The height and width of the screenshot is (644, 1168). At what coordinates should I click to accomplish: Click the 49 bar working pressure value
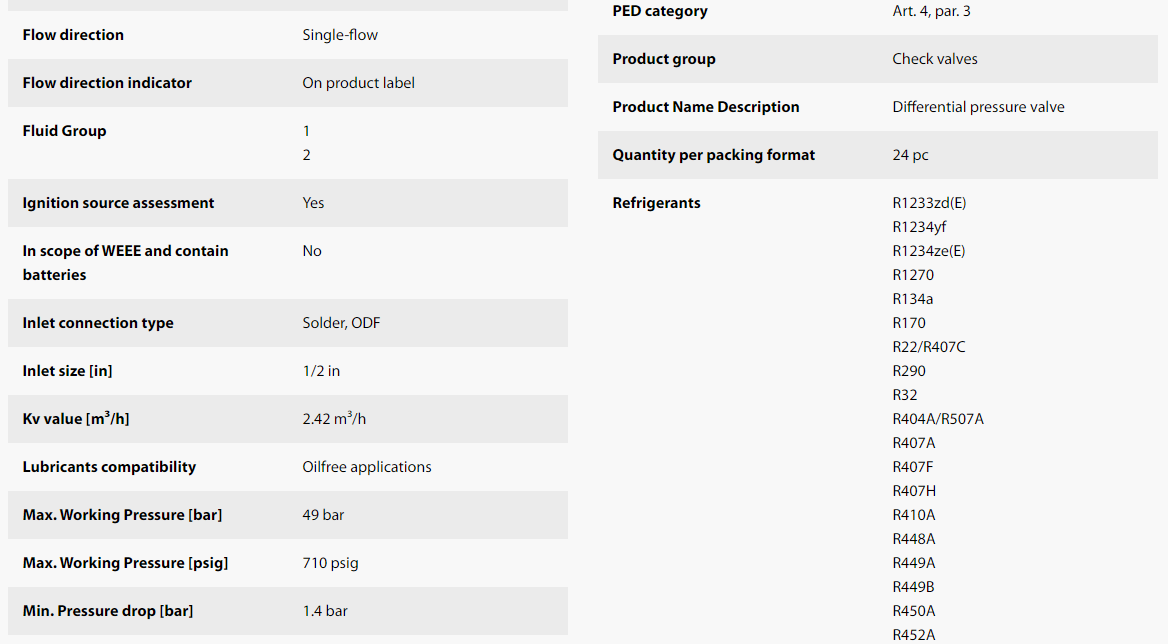tap(323, 515)
